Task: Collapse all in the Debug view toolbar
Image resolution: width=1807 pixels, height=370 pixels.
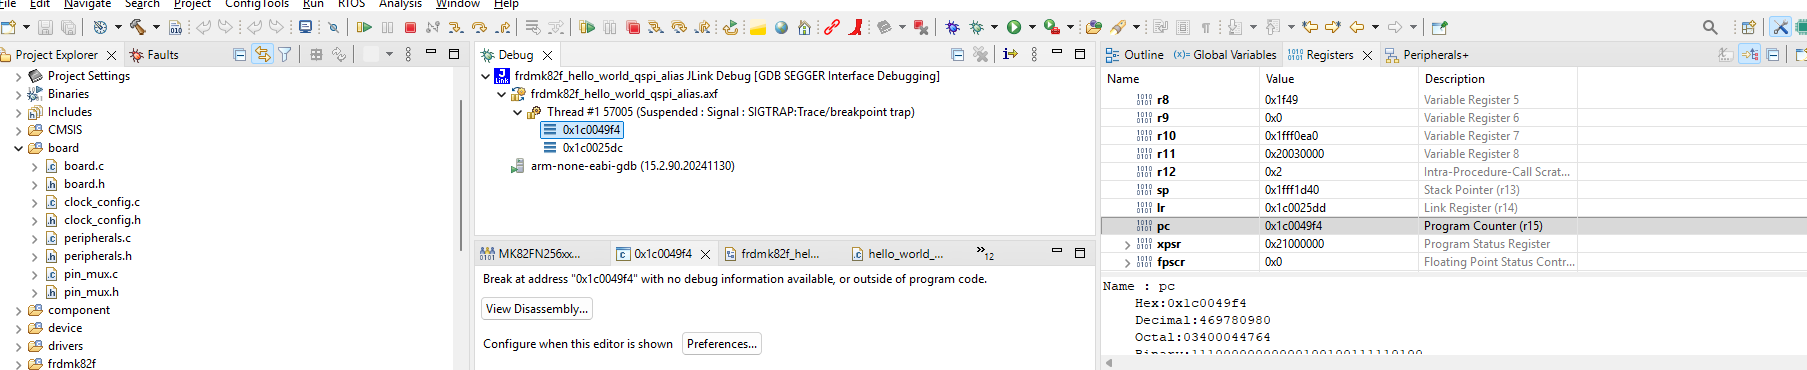Action: [957, 54]
